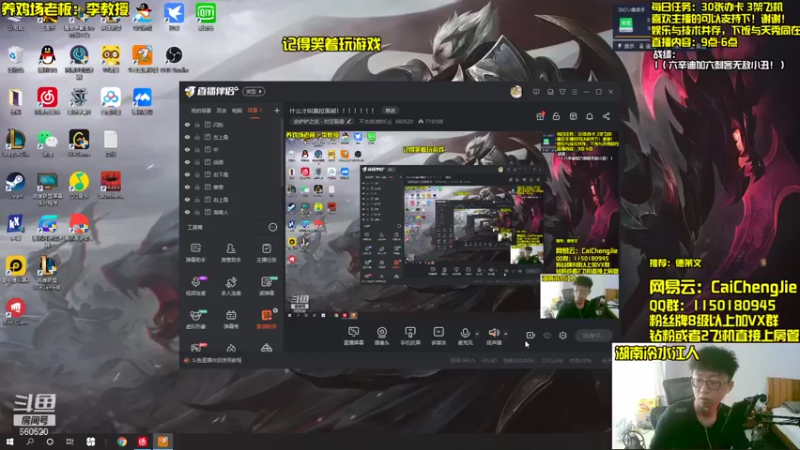
Task: Click the streamer avatar in title bar
Action: click(x=516, y=92)
